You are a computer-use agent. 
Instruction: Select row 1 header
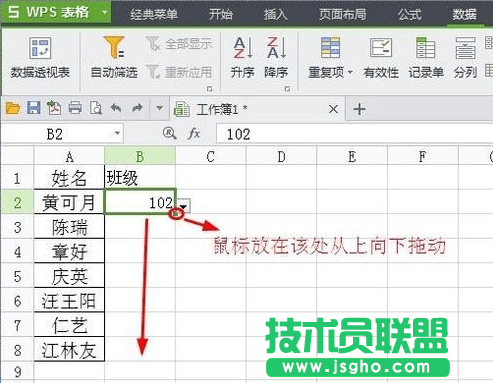[x=17, y=177]
